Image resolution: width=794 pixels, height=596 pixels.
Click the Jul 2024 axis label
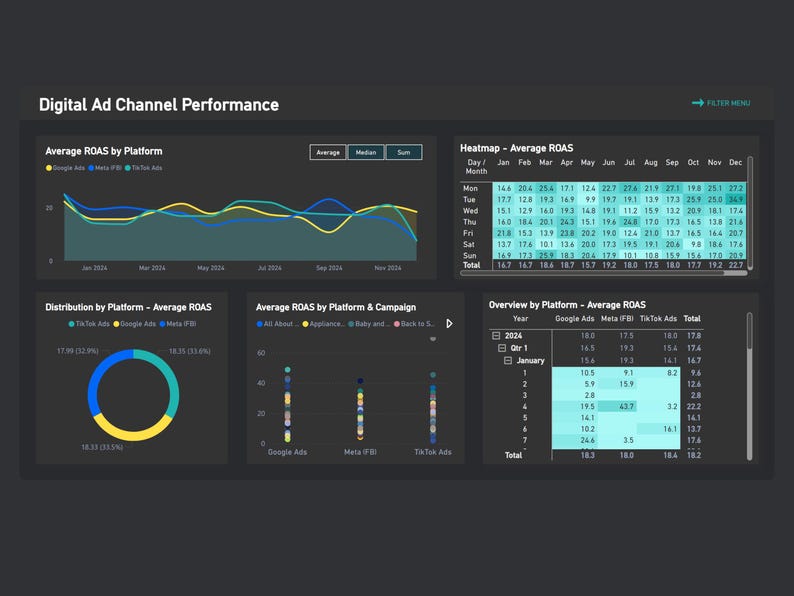(269, 268)
